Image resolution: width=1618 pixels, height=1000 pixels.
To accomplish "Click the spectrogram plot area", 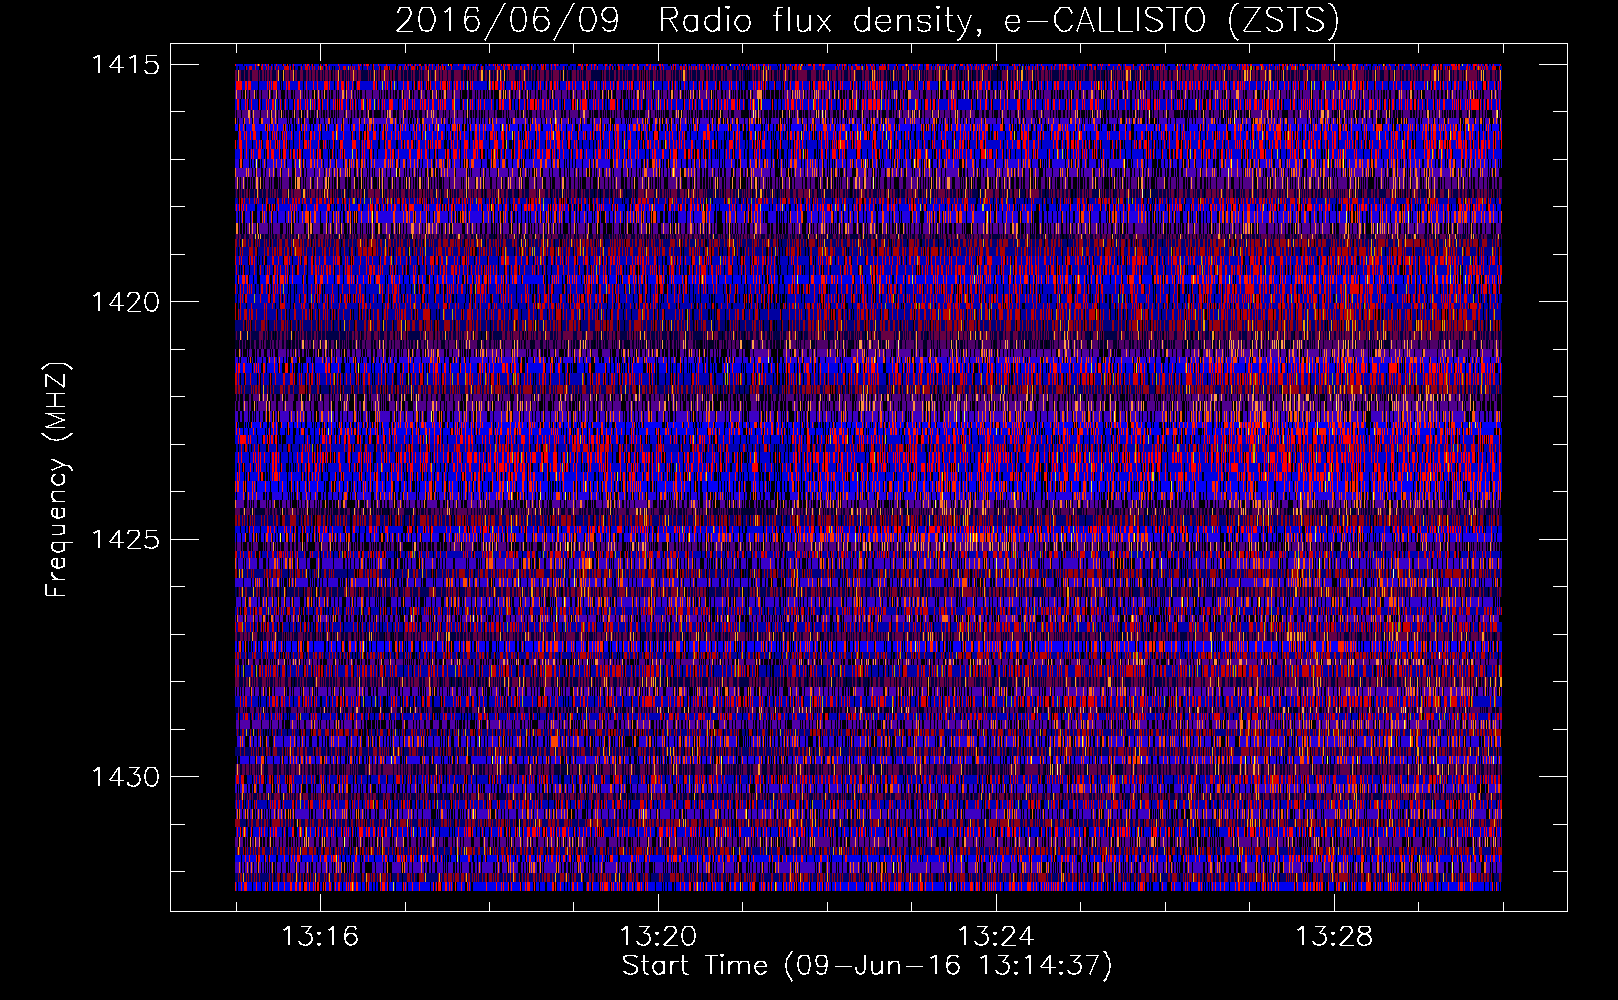I will pos(868,477).
